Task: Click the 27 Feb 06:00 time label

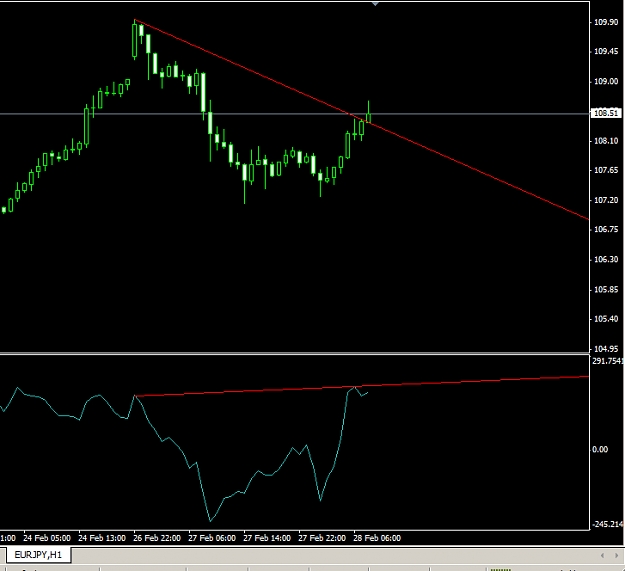Action: coord(212,538)
